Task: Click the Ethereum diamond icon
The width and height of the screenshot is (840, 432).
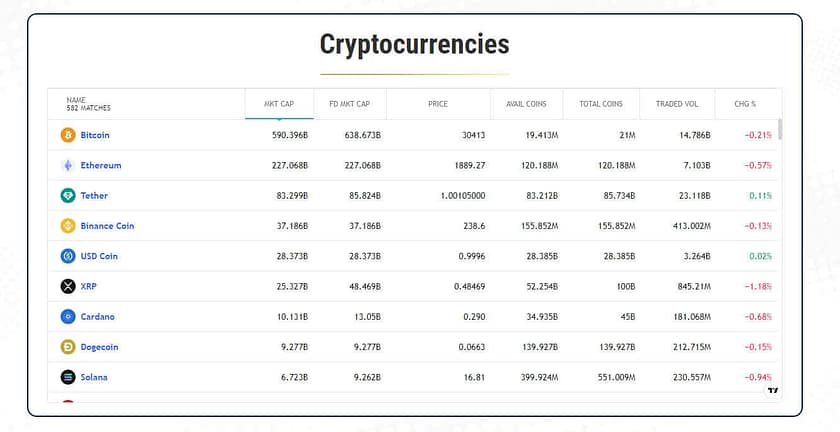Action: pyautogui.click(x=68, y=165)
